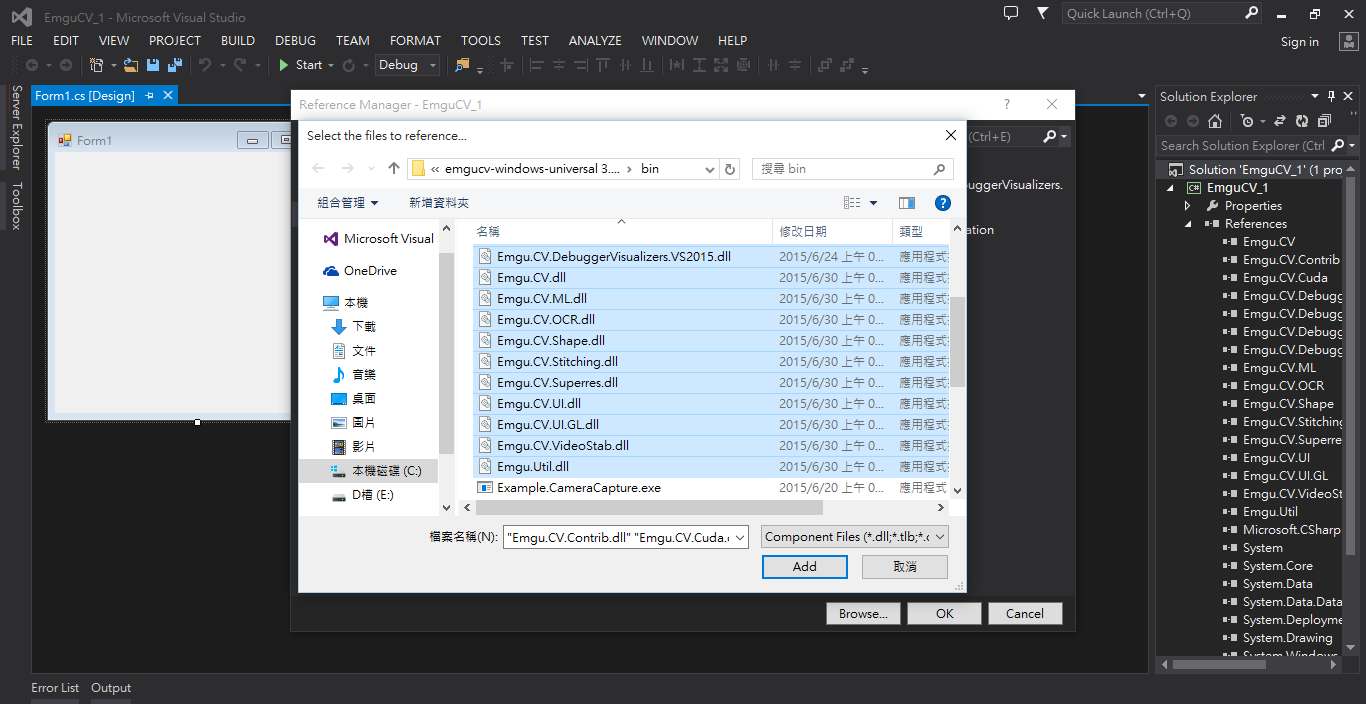Click the file name input field
The image size is (1366, 704).
coord(615,537)
